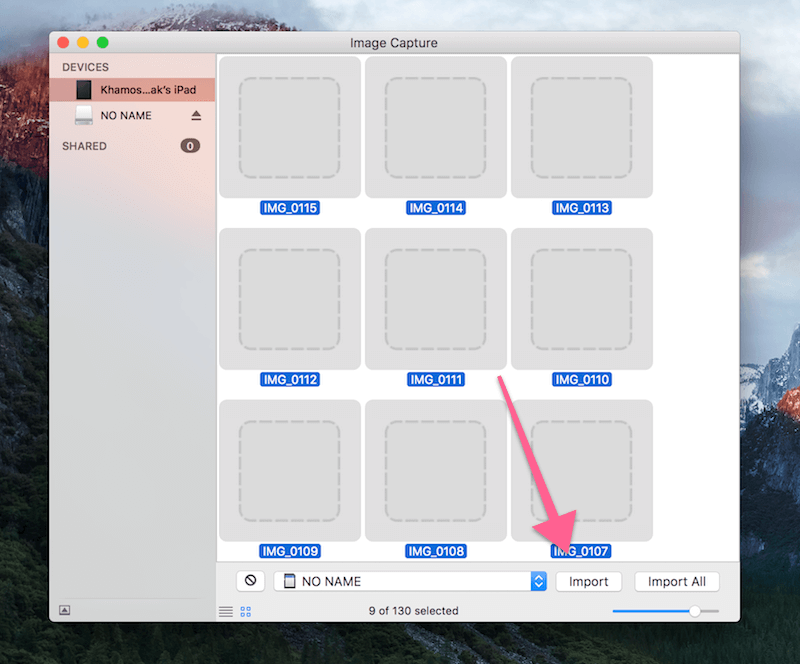This screenshot has width=800, height=664.
Task: Select the IMG_0115 thumbnail
Action: pos(290,127)
